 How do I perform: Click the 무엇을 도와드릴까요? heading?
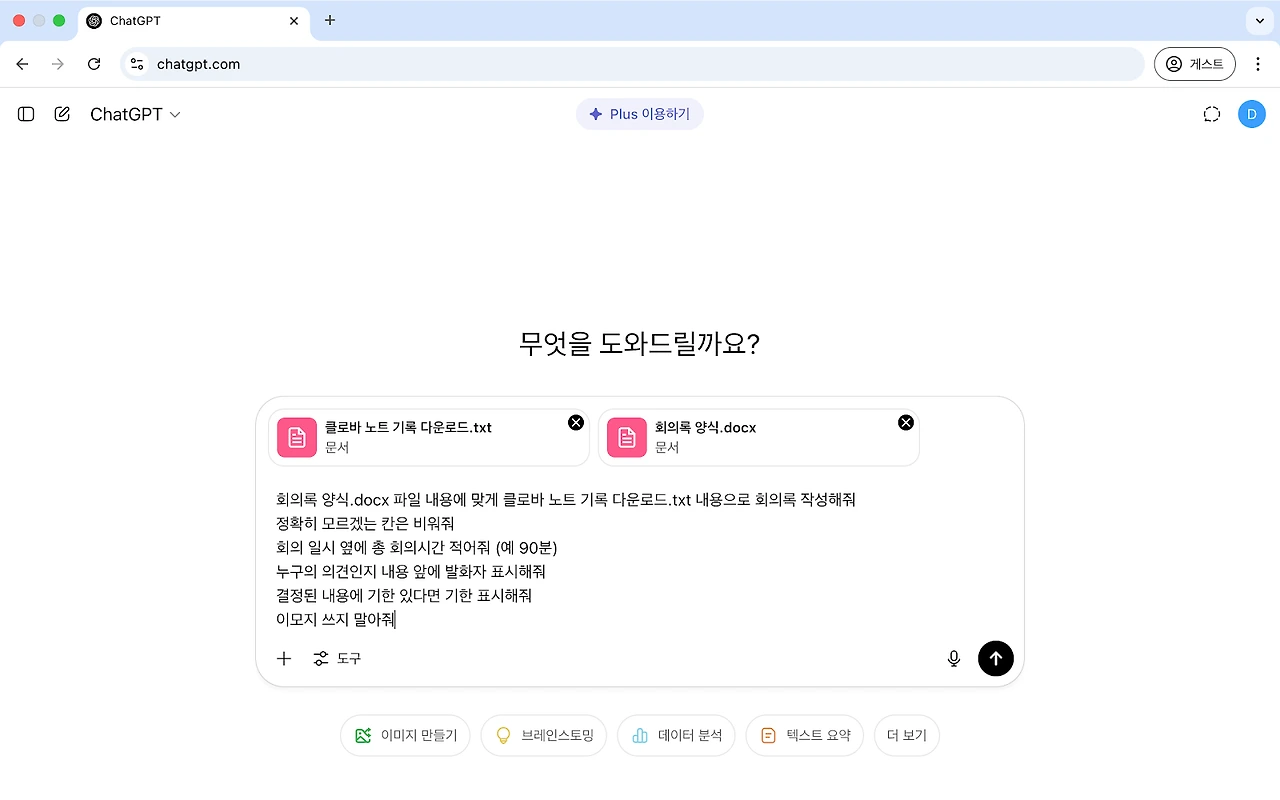(640, 344)
